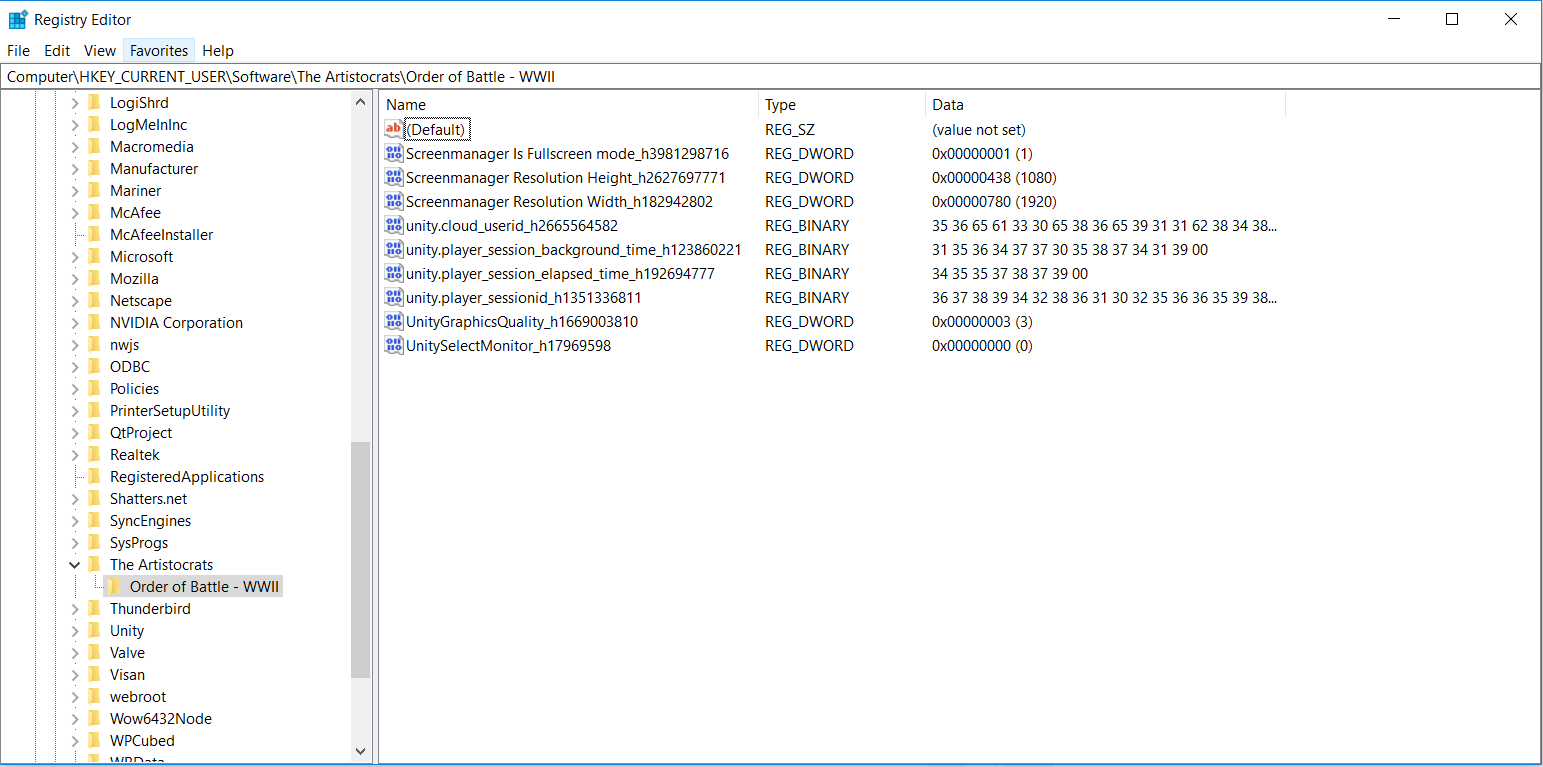Image resolution: width=1543 pixels, height=767 pixels.
Task: Click the folder icon of Microsoft key
Action: click(x=95, y=256)
